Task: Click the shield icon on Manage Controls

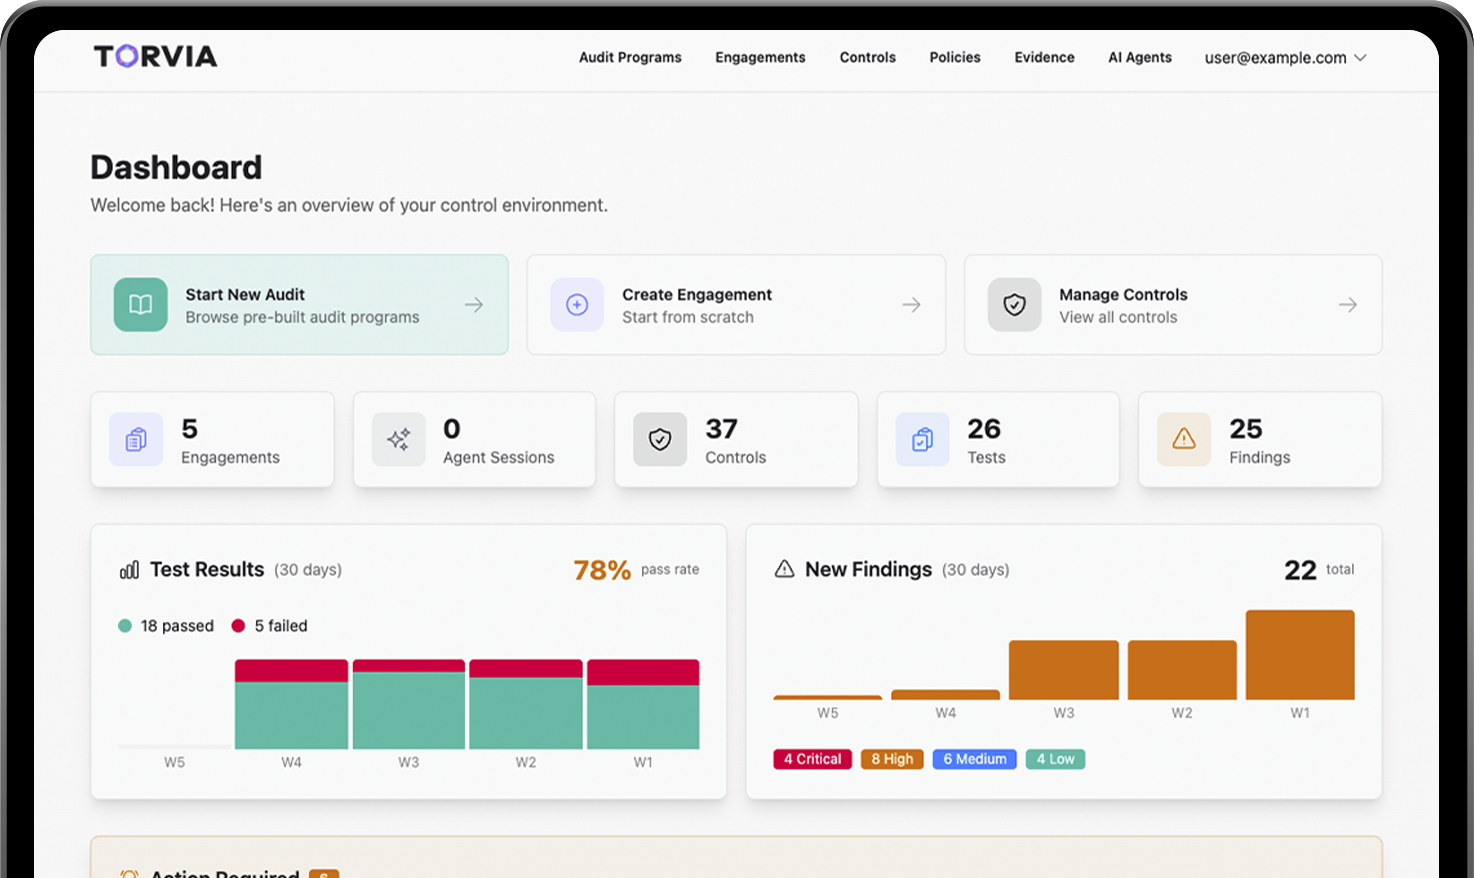Action: [1014, 305]
